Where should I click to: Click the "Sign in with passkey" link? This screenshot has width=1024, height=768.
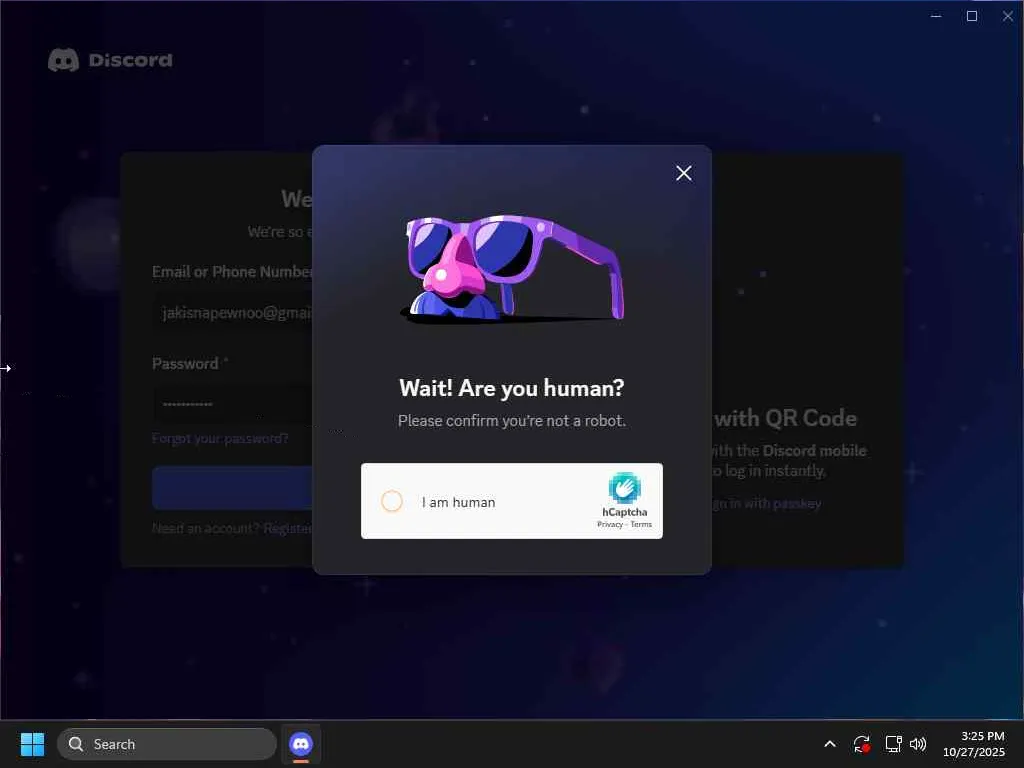coord(765,504)
